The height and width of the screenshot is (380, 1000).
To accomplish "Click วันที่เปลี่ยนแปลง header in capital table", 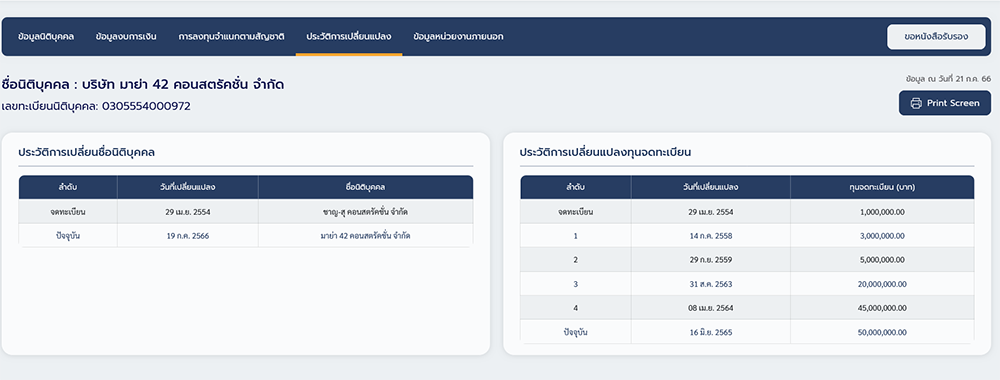I will [710, 187].
